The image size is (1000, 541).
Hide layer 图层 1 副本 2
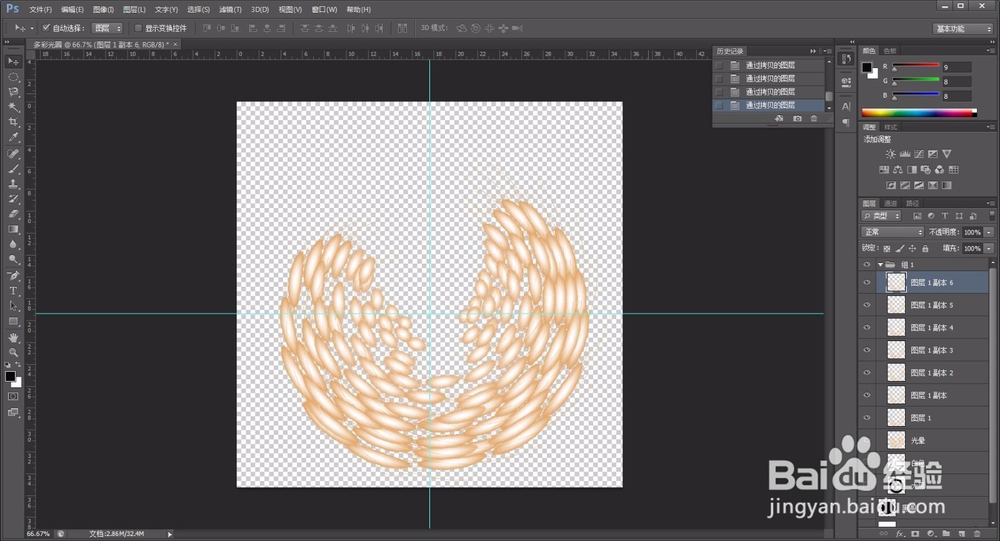pos(867,373)
